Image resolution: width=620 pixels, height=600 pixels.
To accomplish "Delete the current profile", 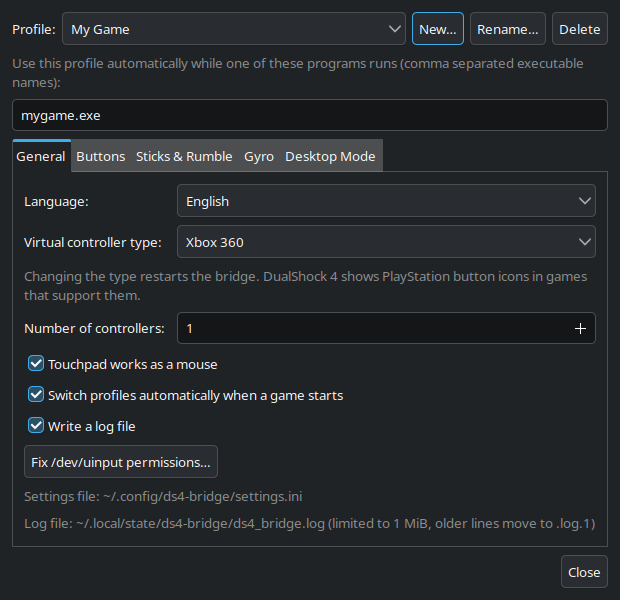I will coord(580,29).
